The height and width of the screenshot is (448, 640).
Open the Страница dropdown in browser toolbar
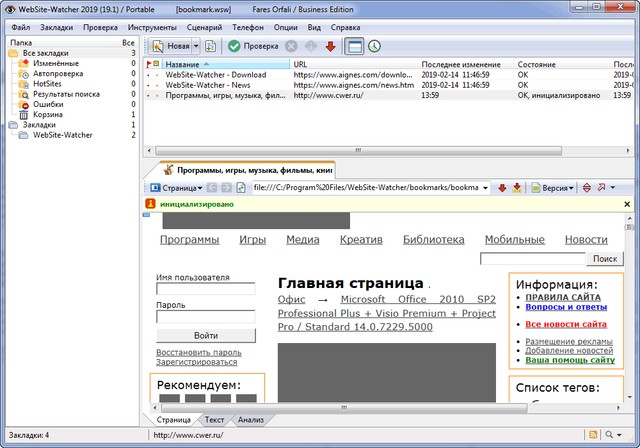[x=176, y=187]
